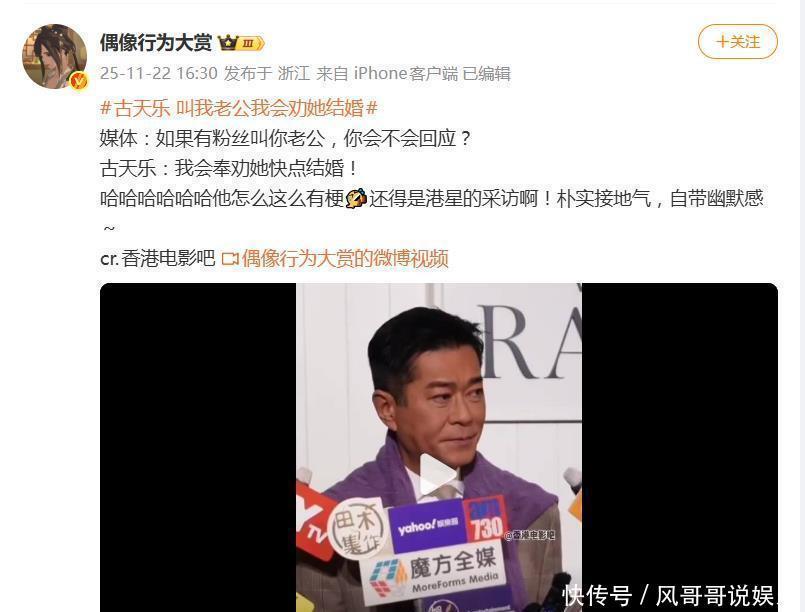Open 偶像行为大赏的微博视频 link
The image size is (805, 612).
345,258
